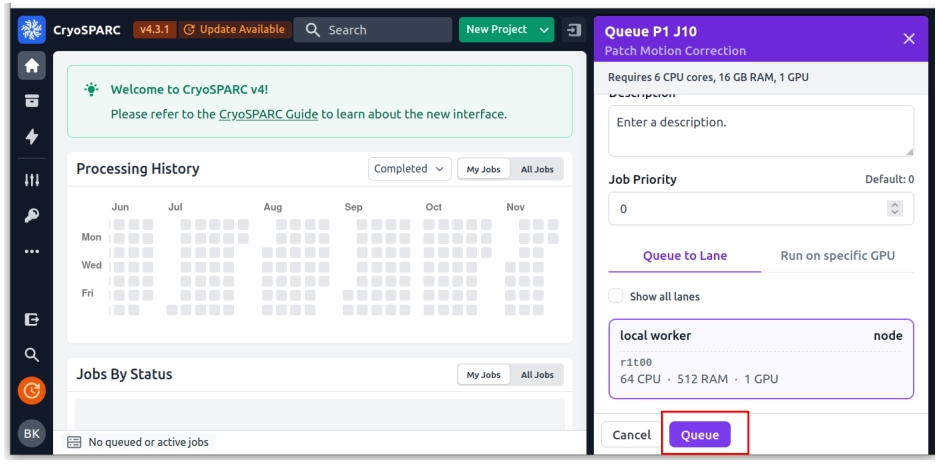939x464 pixels.
Task: Open the CryoSPARC Guide link
Action: pyautogui.click(x=268, y=114)
